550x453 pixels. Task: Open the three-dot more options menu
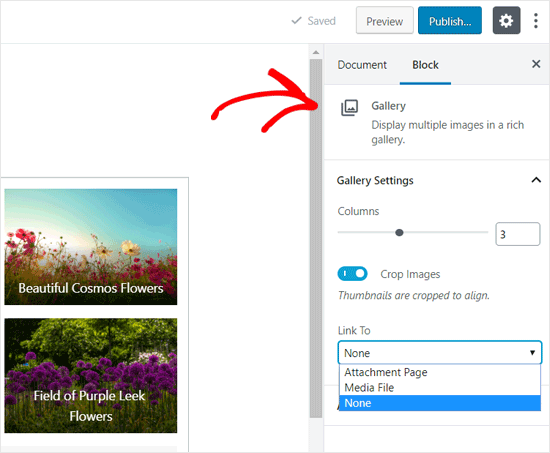536,21
